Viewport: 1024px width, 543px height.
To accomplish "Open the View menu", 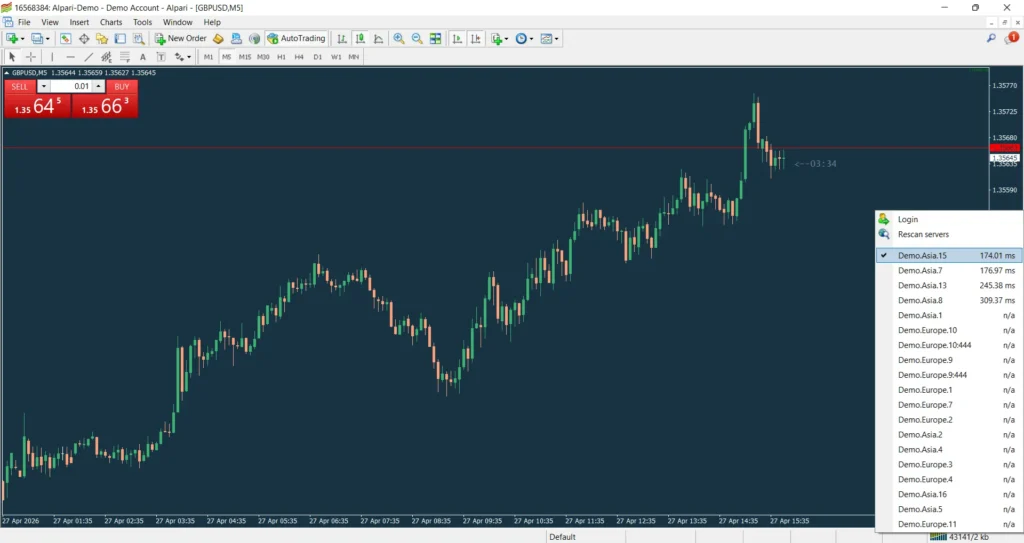I will (x=50, y=22).
